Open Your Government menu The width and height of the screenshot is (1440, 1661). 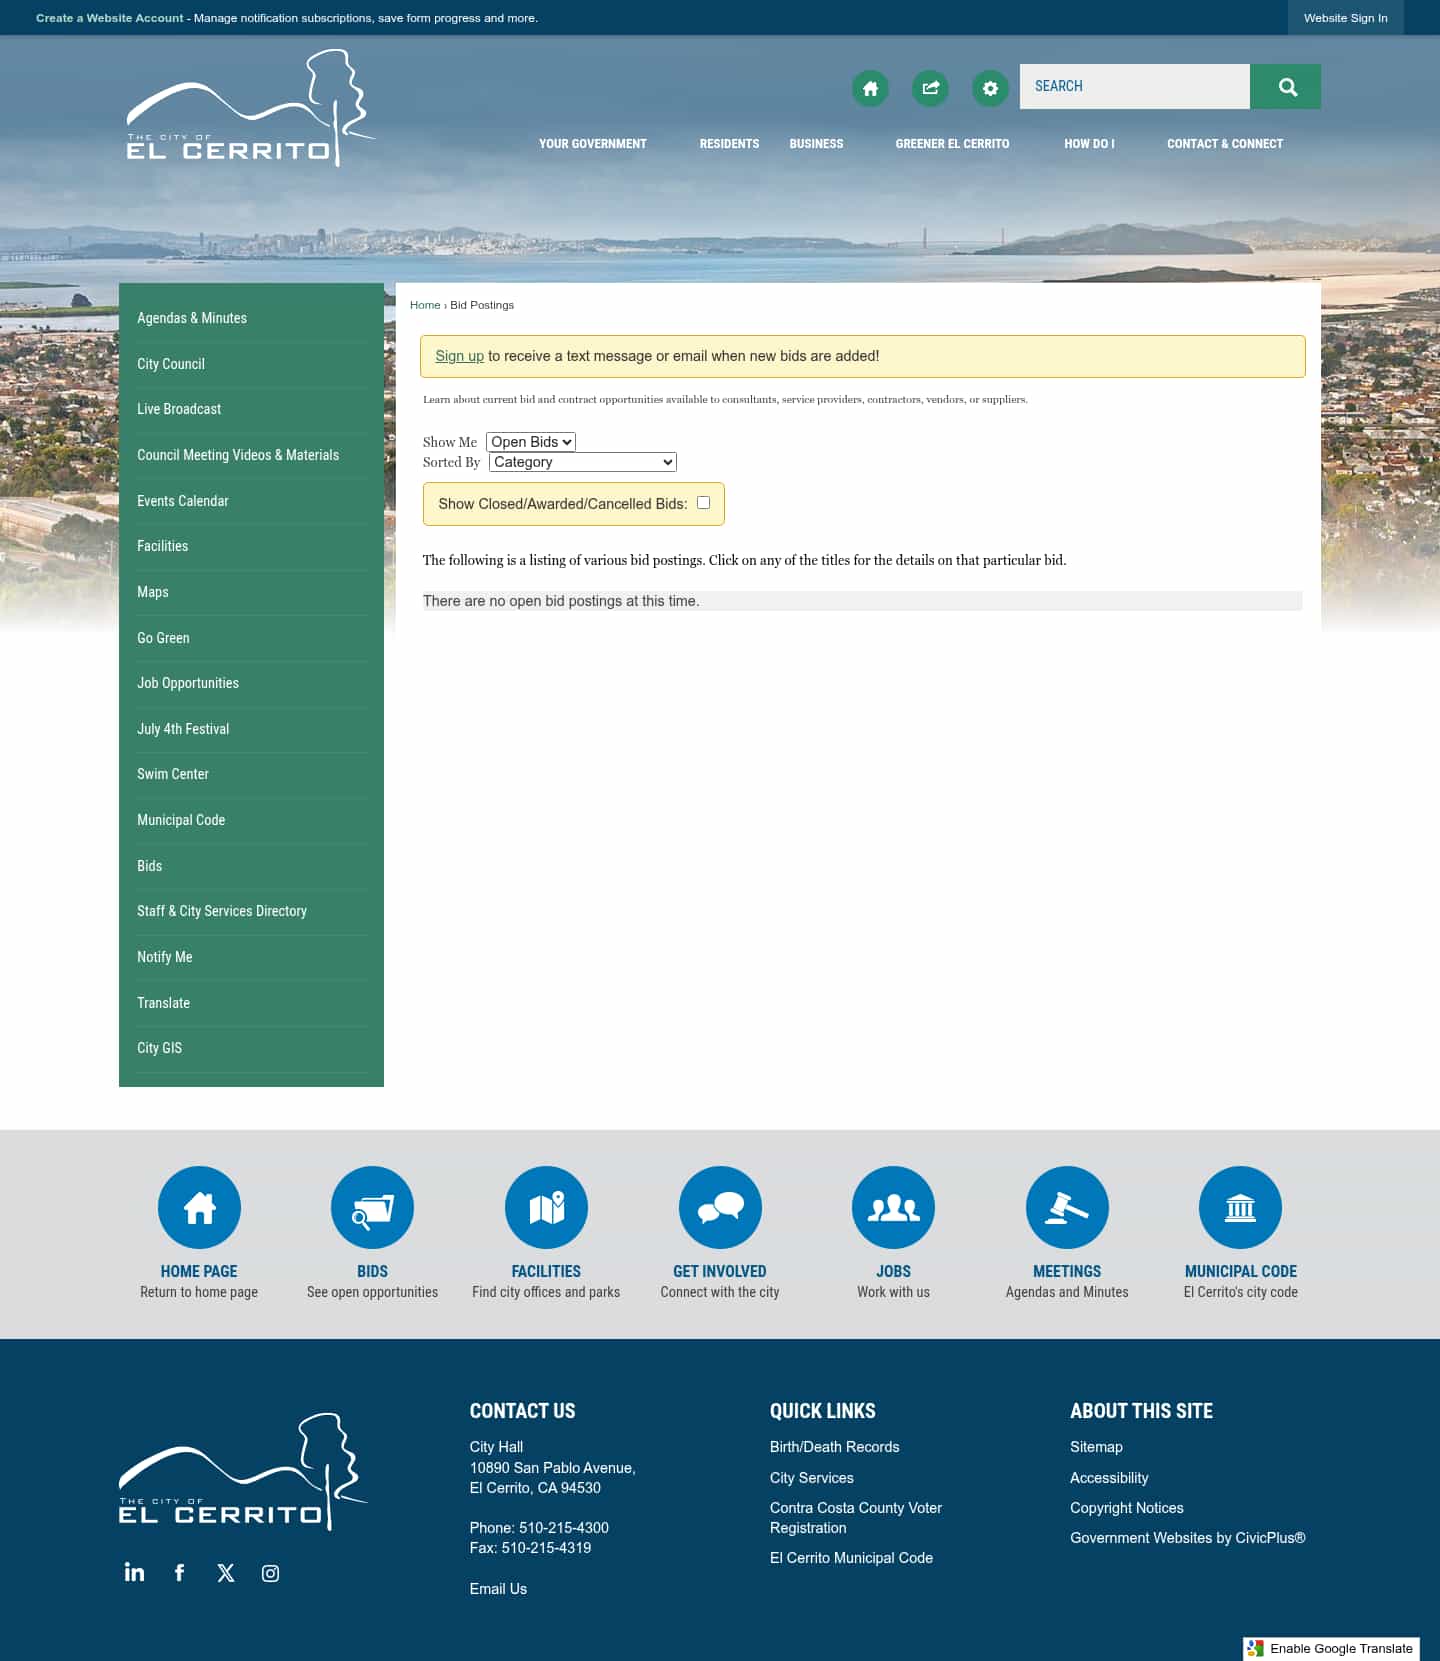[x=593, y=144]
